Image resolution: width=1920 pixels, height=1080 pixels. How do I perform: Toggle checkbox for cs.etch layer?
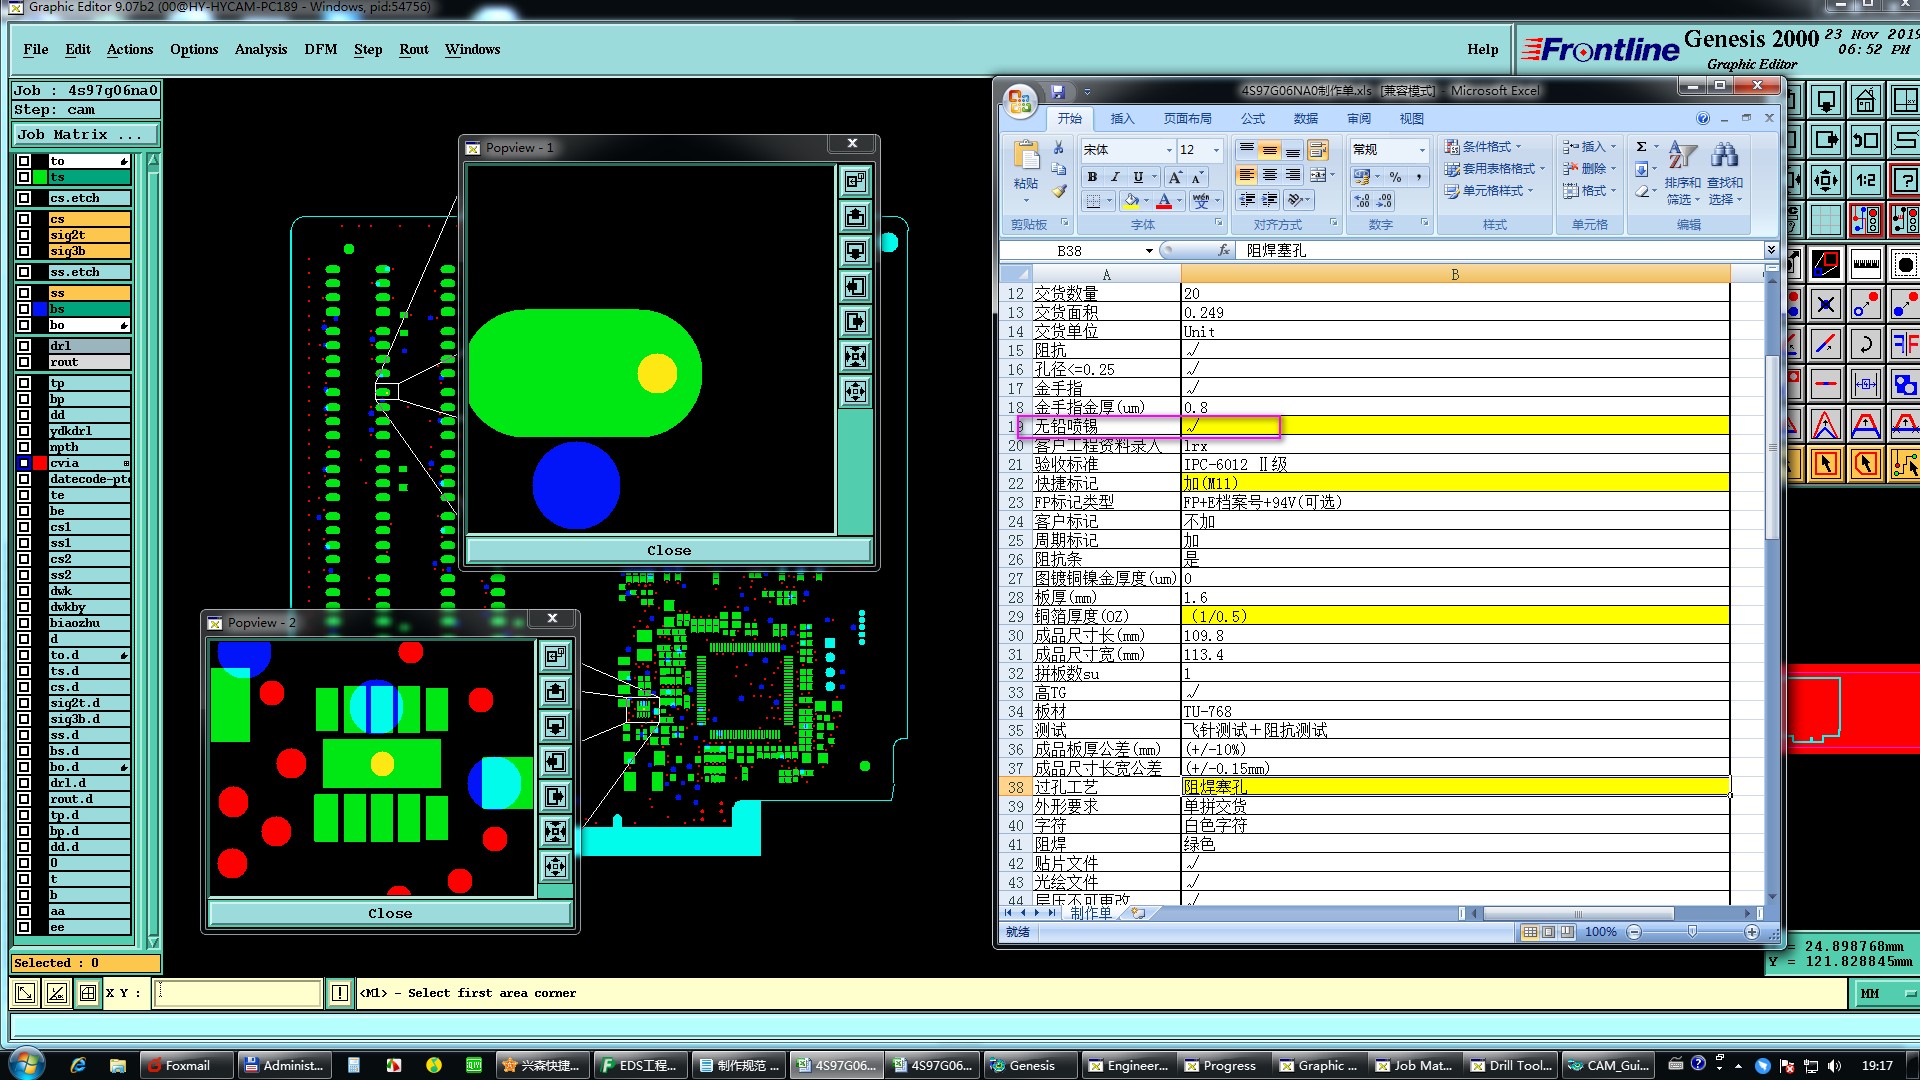(x=24, y=198)
